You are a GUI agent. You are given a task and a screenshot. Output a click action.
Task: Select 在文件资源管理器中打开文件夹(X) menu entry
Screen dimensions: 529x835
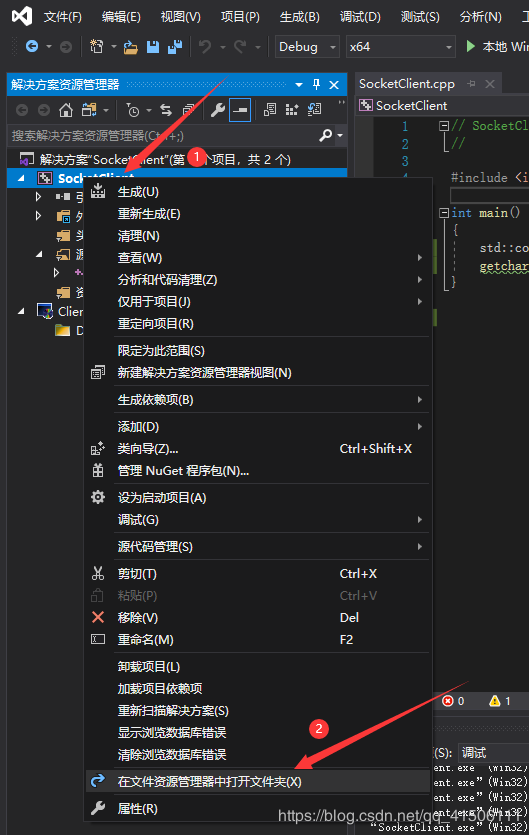[x=257, y=781]
